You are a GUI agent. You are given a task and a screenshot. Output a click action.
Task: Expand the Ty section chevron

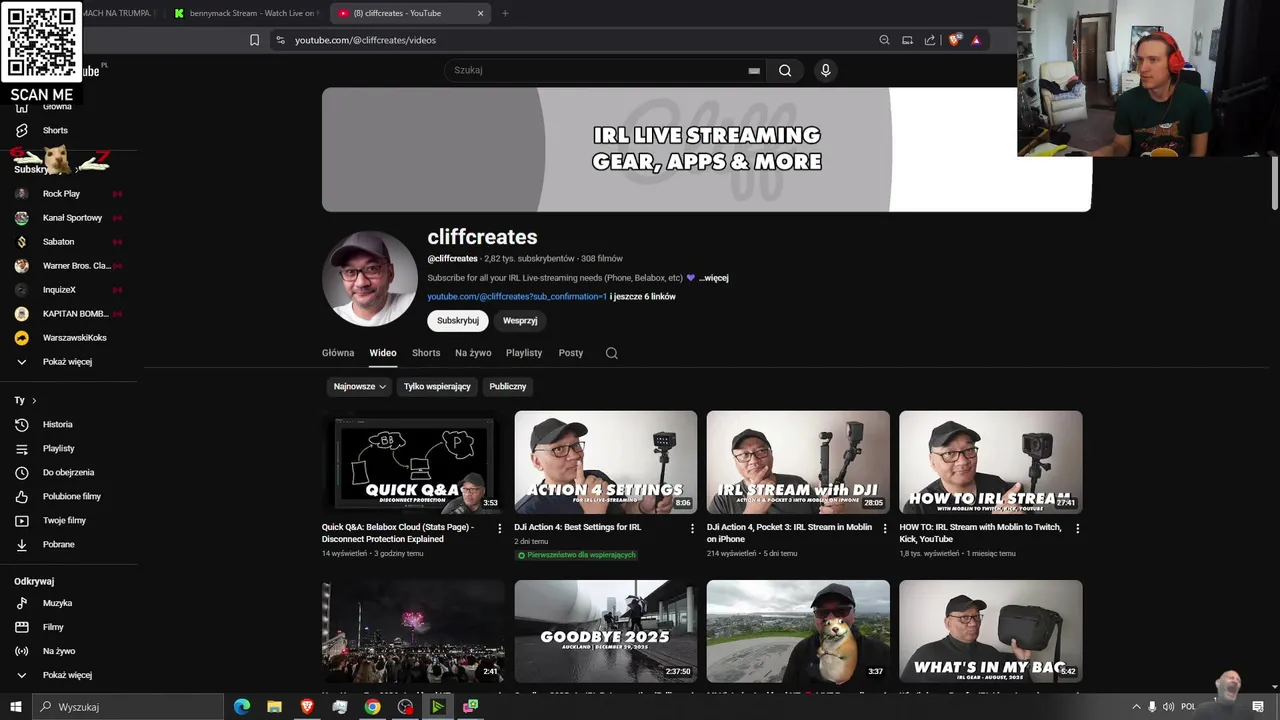(x=34, y=400)
